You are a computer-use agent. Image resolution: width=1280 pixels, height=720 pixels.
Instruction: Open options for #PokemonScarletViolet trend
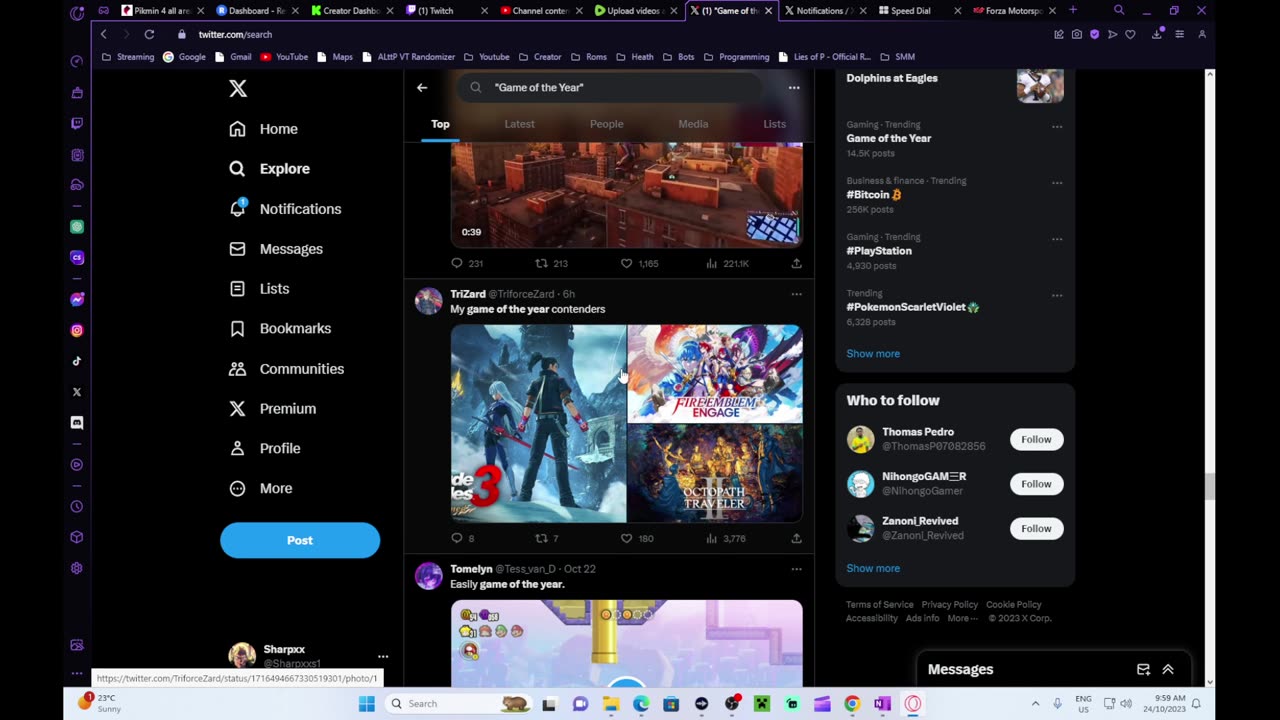[1057, 295]
